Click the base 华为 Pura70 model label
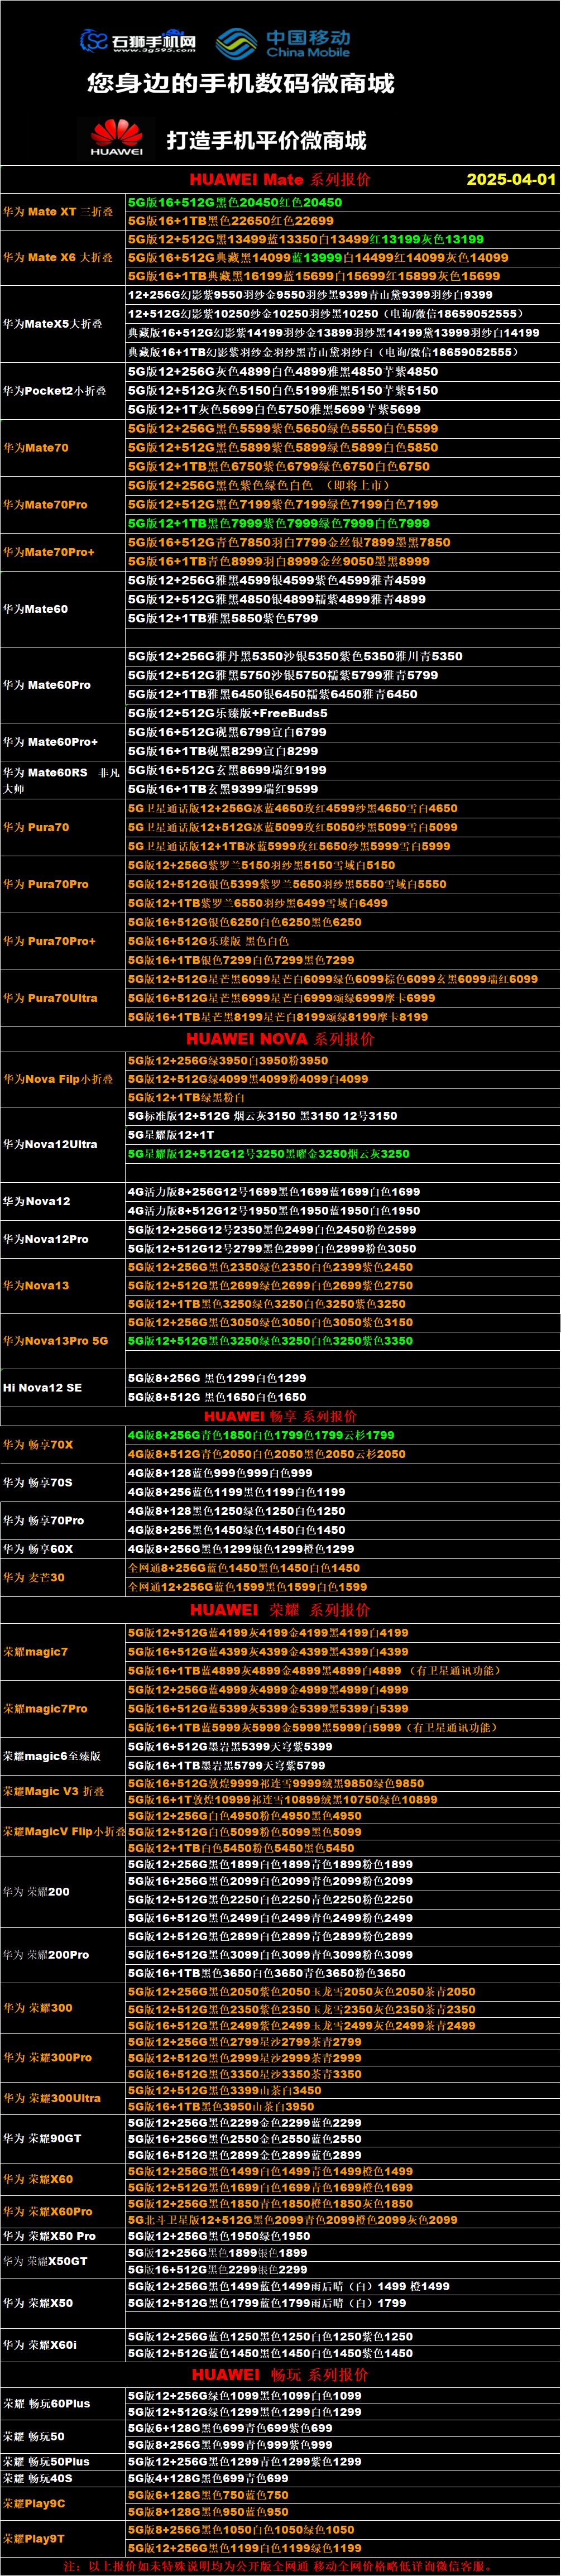The image size is (561, 2576). [36, 827]
